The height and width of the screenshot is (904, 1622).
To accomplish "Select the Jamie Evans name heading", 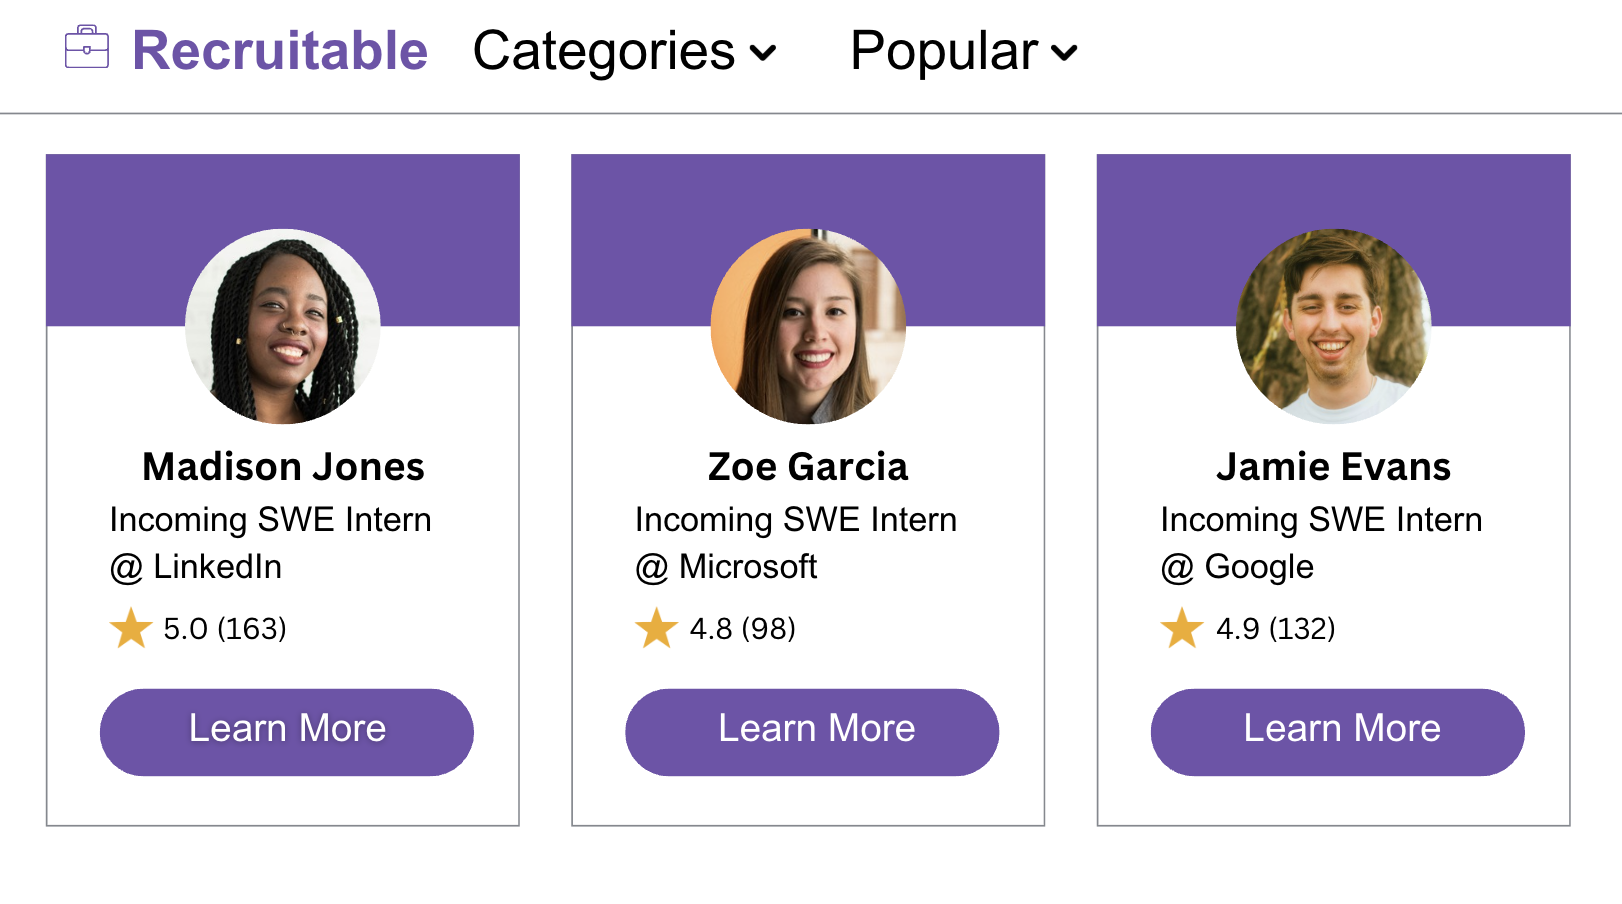I will point(1333,467).
